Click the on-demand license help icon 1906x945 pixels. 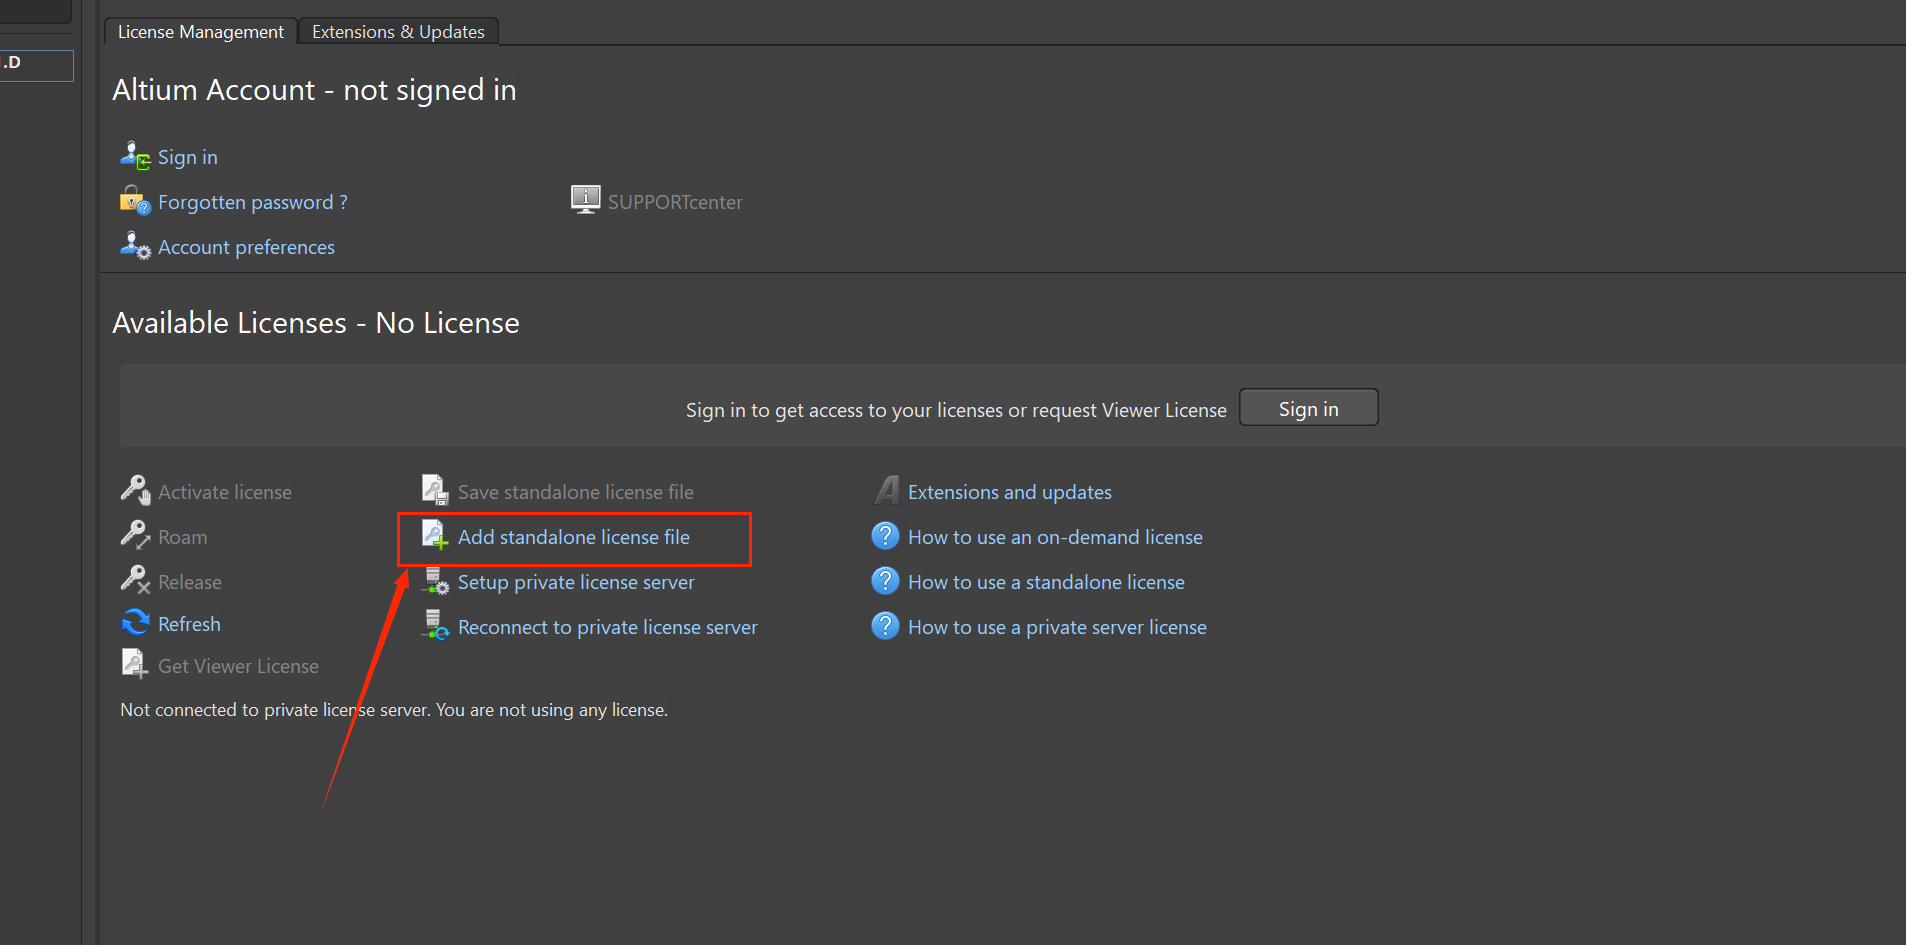885,536
